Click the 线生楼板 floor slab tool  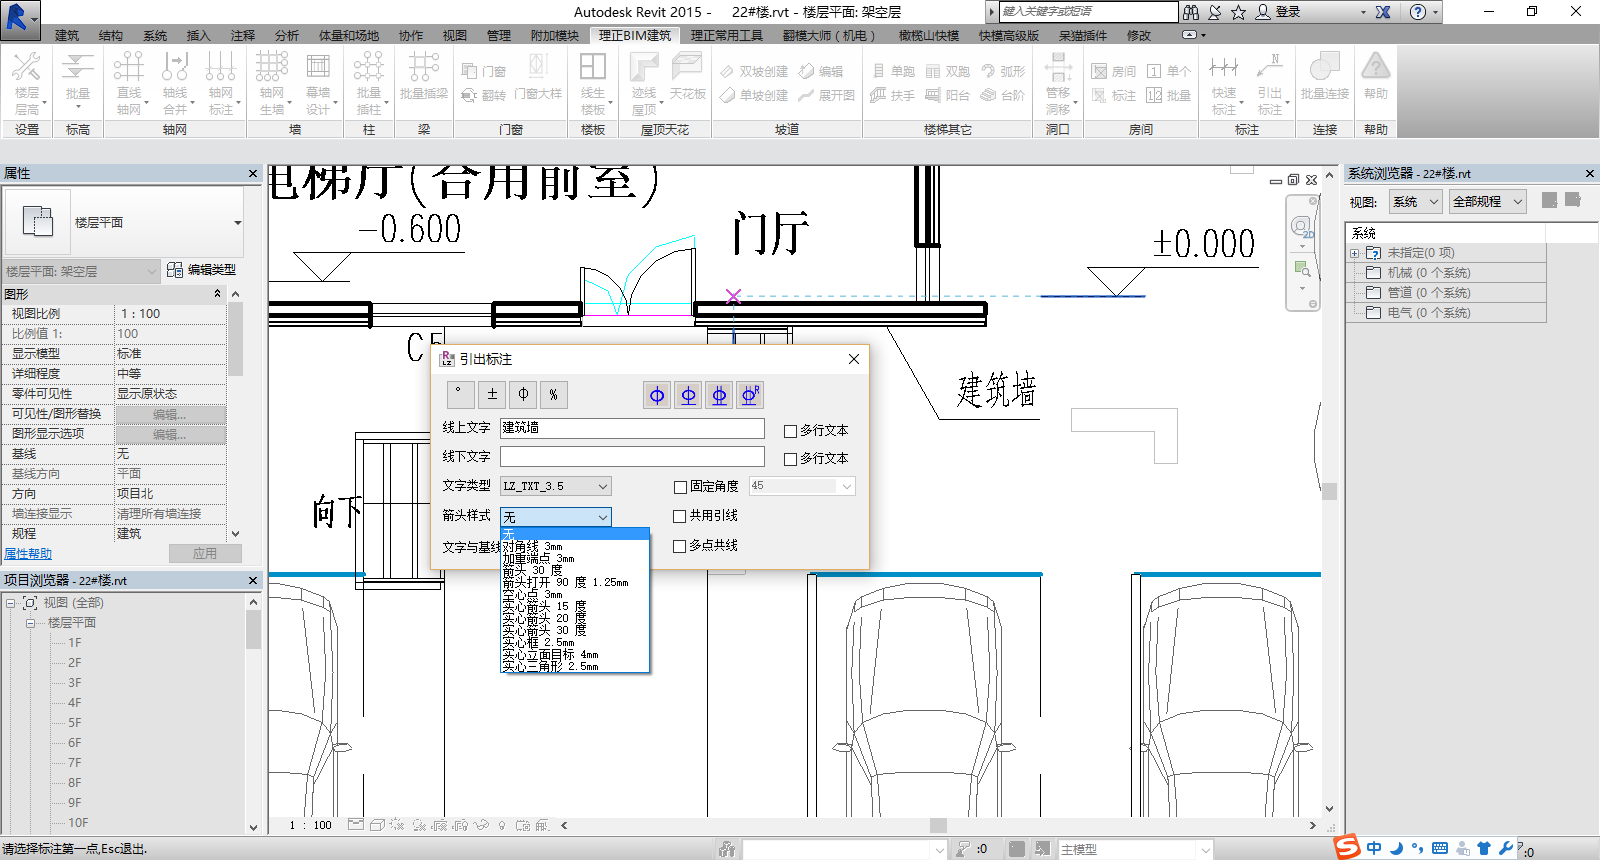[x=593, y=83]
